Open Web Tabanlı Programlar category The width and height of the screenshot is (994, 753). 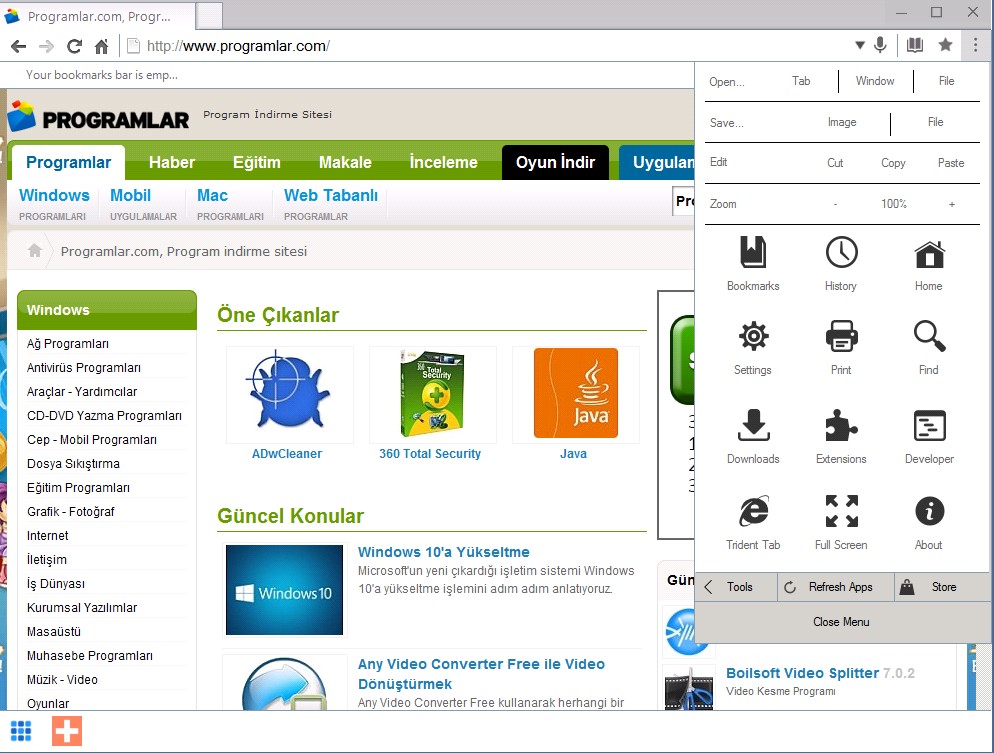point(331,203)
